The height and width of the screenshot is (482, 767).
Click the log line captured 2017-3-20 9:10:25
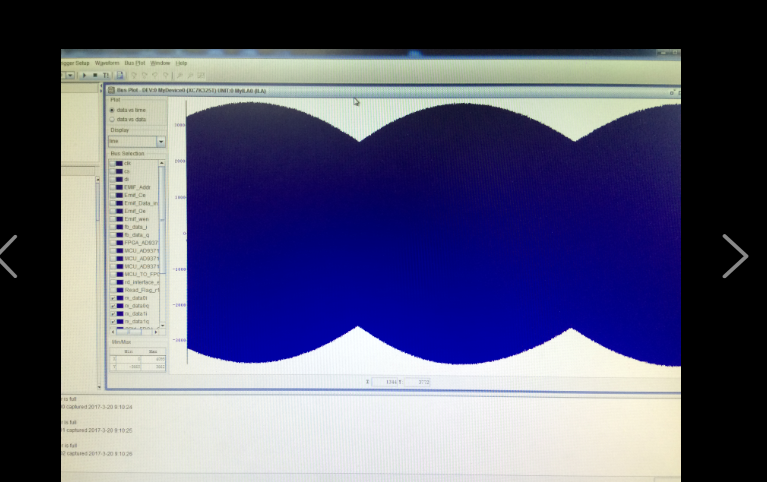97,431
